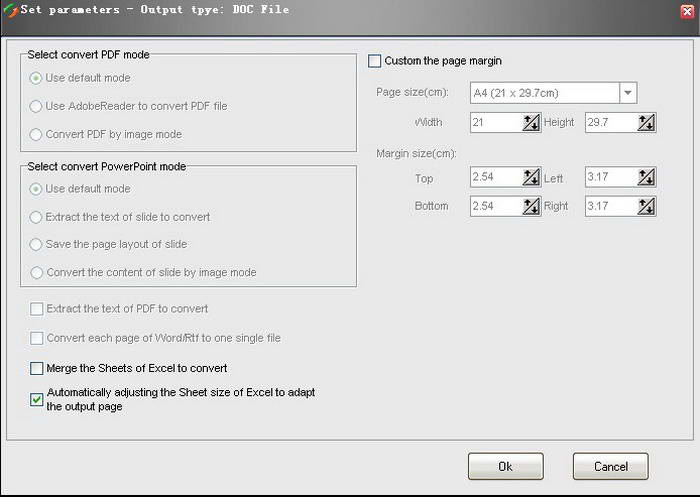This screenshot has width=700, height=497.
Task: Click the Width spinner arrows
Action: tap(531, 122)
